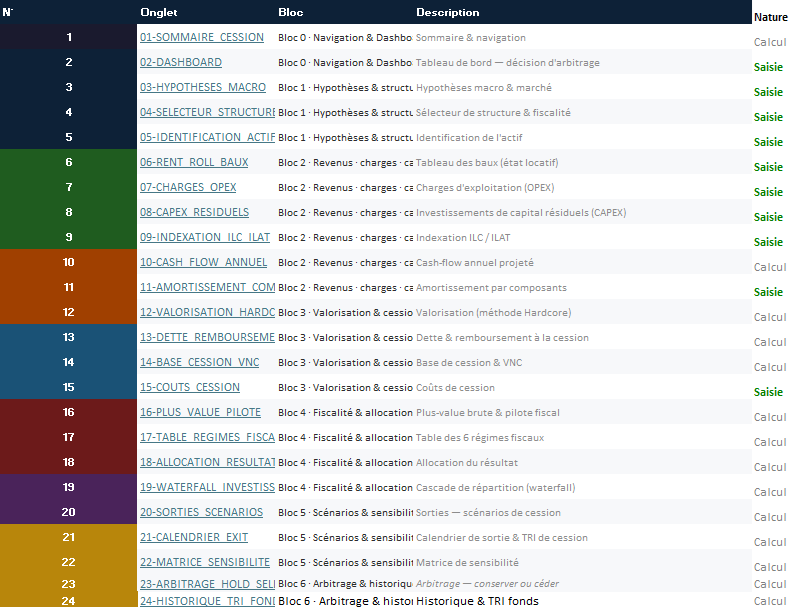Select 'Arbitrage — conserver ou céder' cell
Viewport: 791px width, 607px height.
click(x=487, y=584)
